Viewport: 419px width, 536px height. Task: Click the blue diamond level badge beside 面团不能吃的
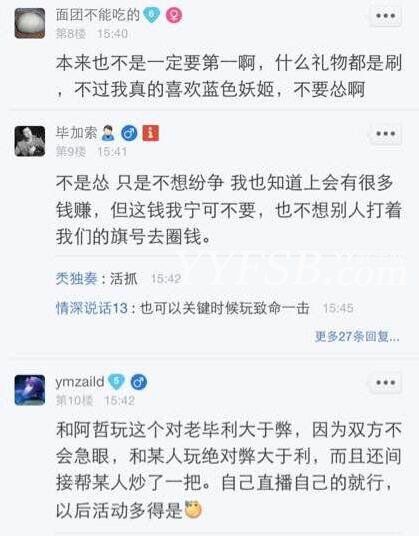click(x=152, y=15)
